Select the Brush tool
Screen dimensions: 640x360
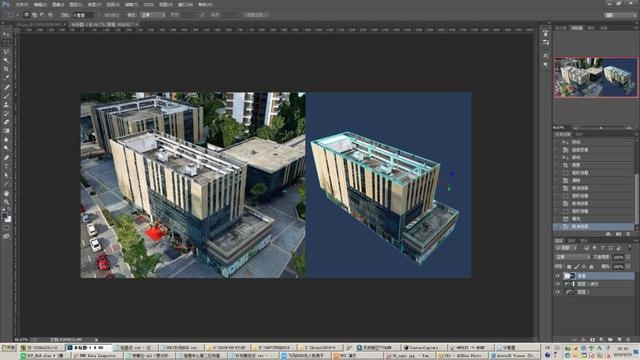coord(6,96)
